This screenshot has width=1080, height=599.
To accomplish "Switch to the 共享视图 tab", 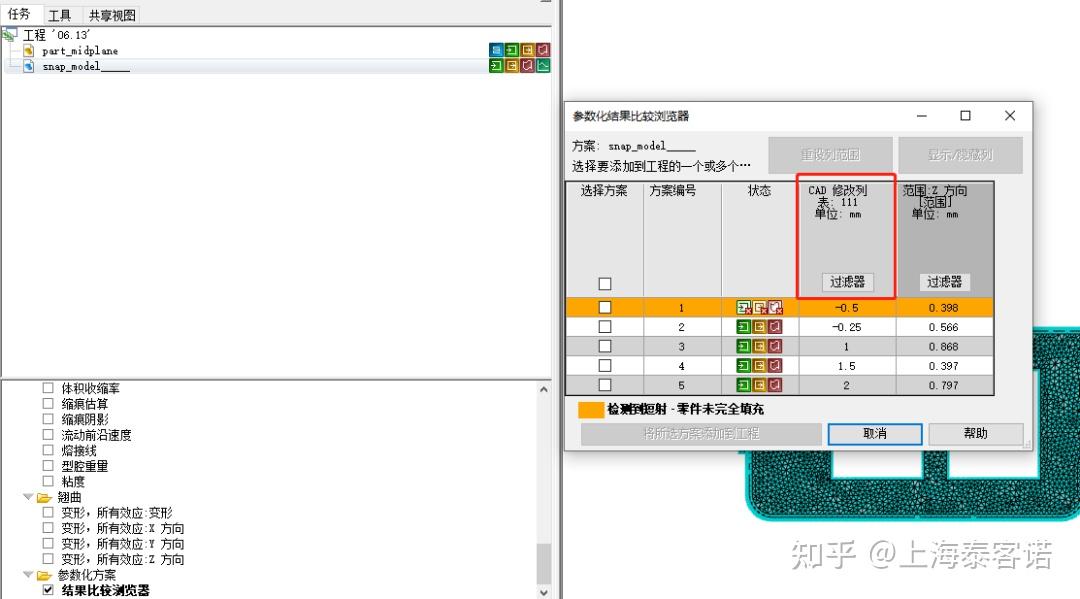I will (110, 14).
